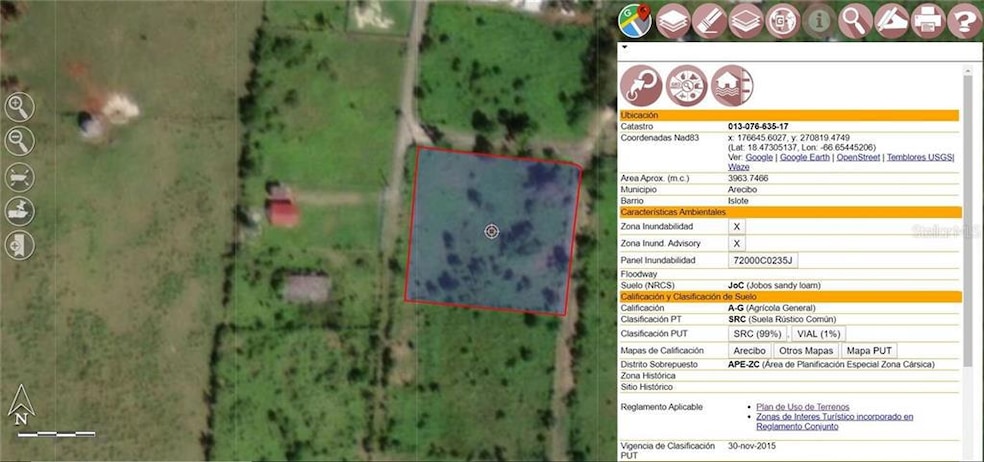
Task: Click the info panel vertical scrollbar
Action: [x=968, y=220]
